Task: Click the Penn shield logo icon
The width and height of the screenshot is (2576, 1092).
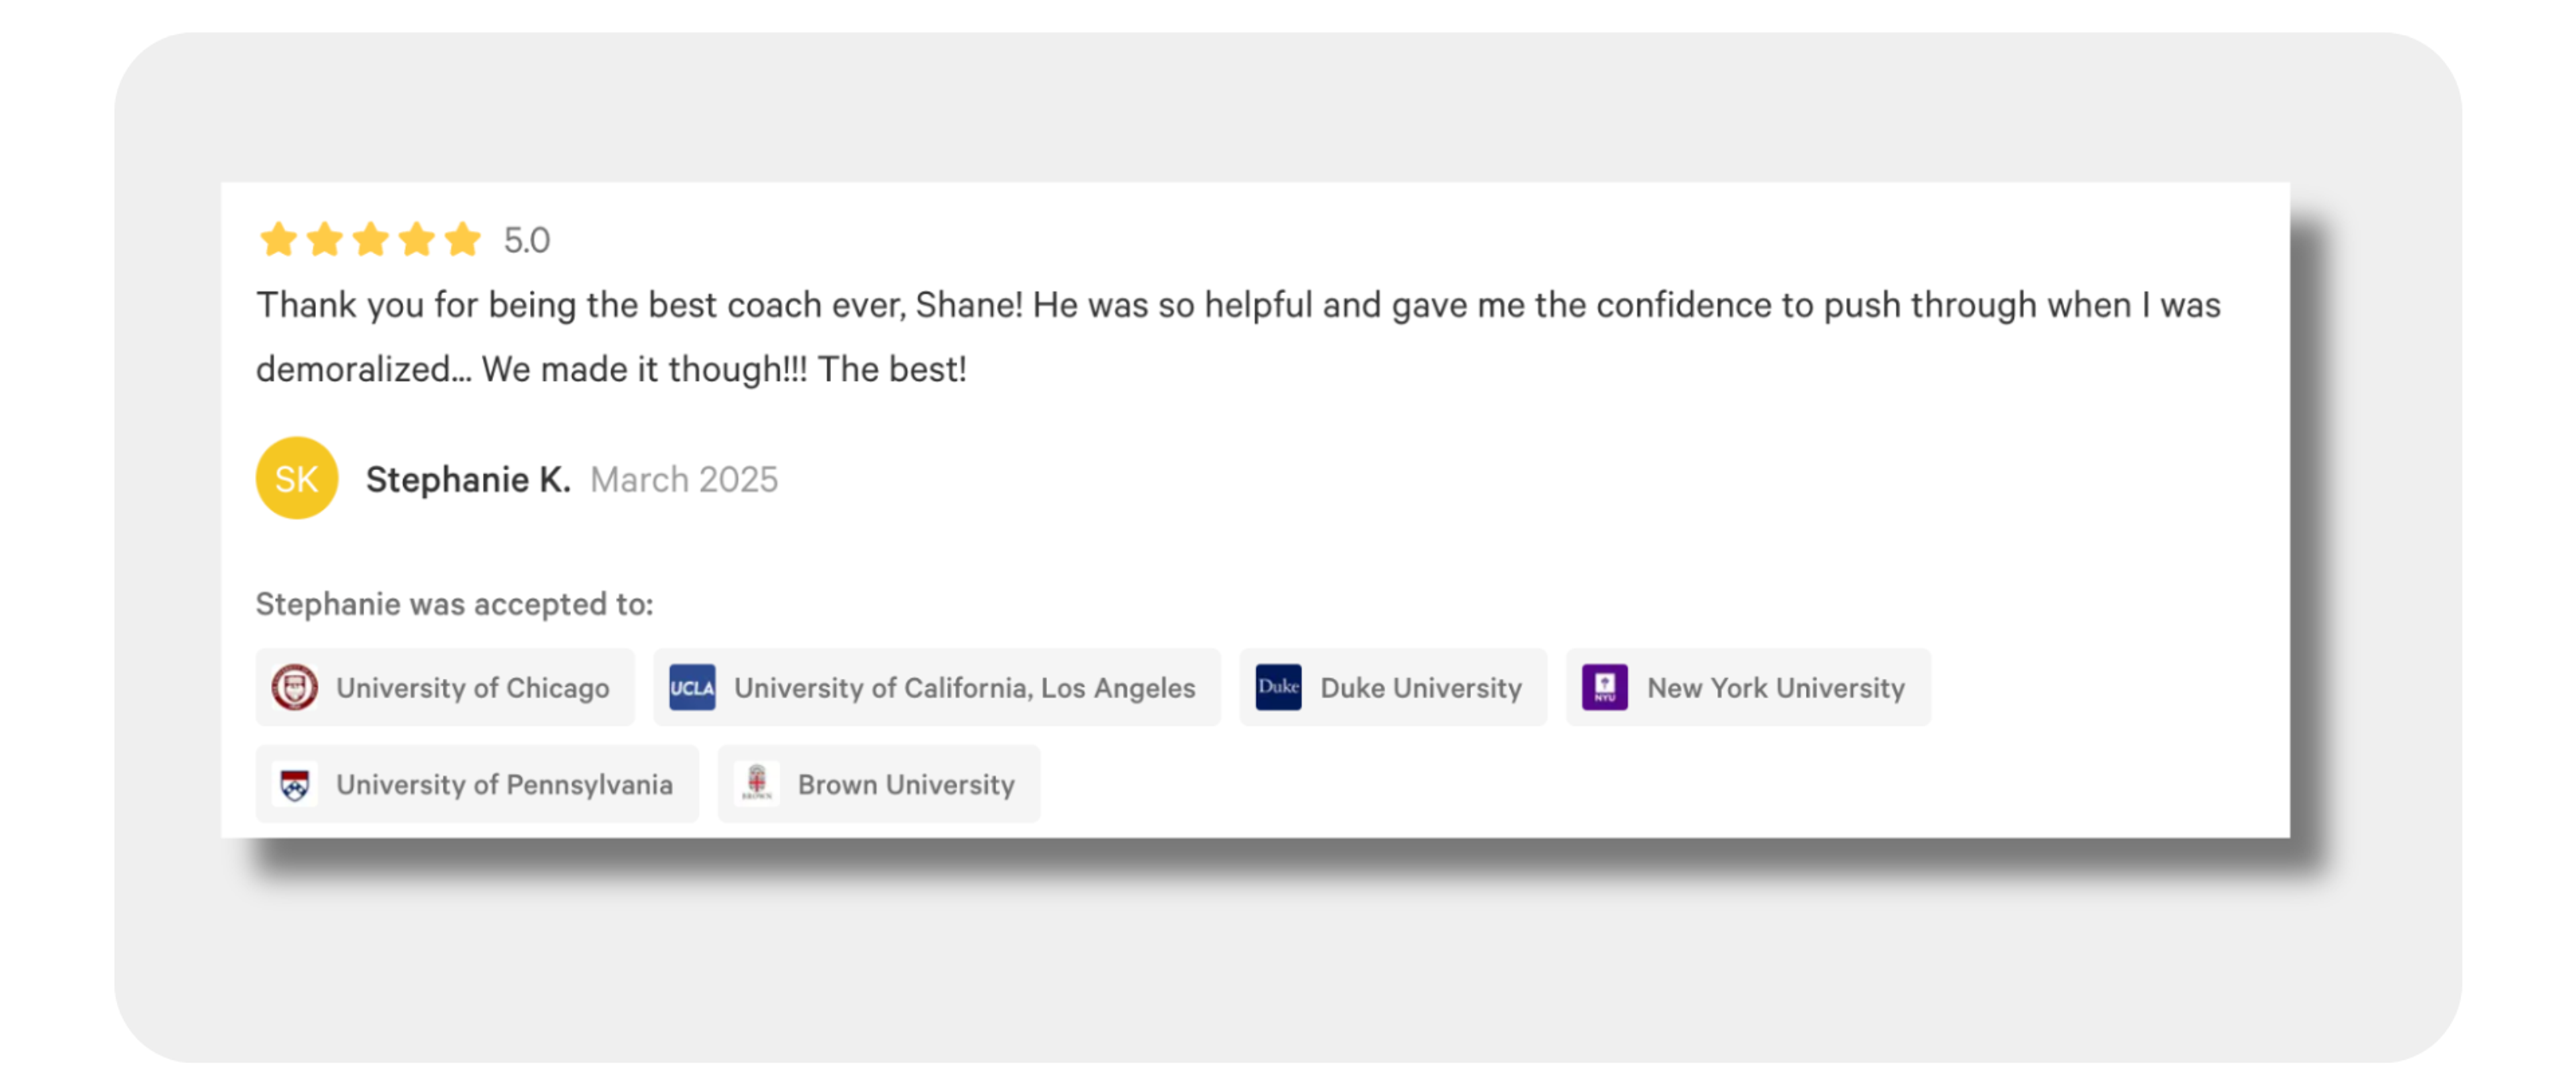Action: (x=294, y=784)
